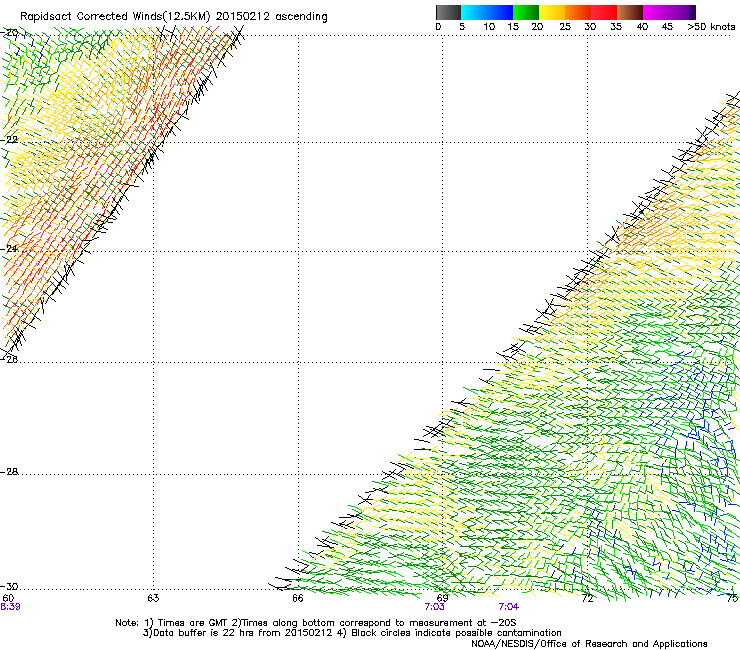Click the legend label '25'
The height and width of the screenshot is (650, 740).
point(564,27)
